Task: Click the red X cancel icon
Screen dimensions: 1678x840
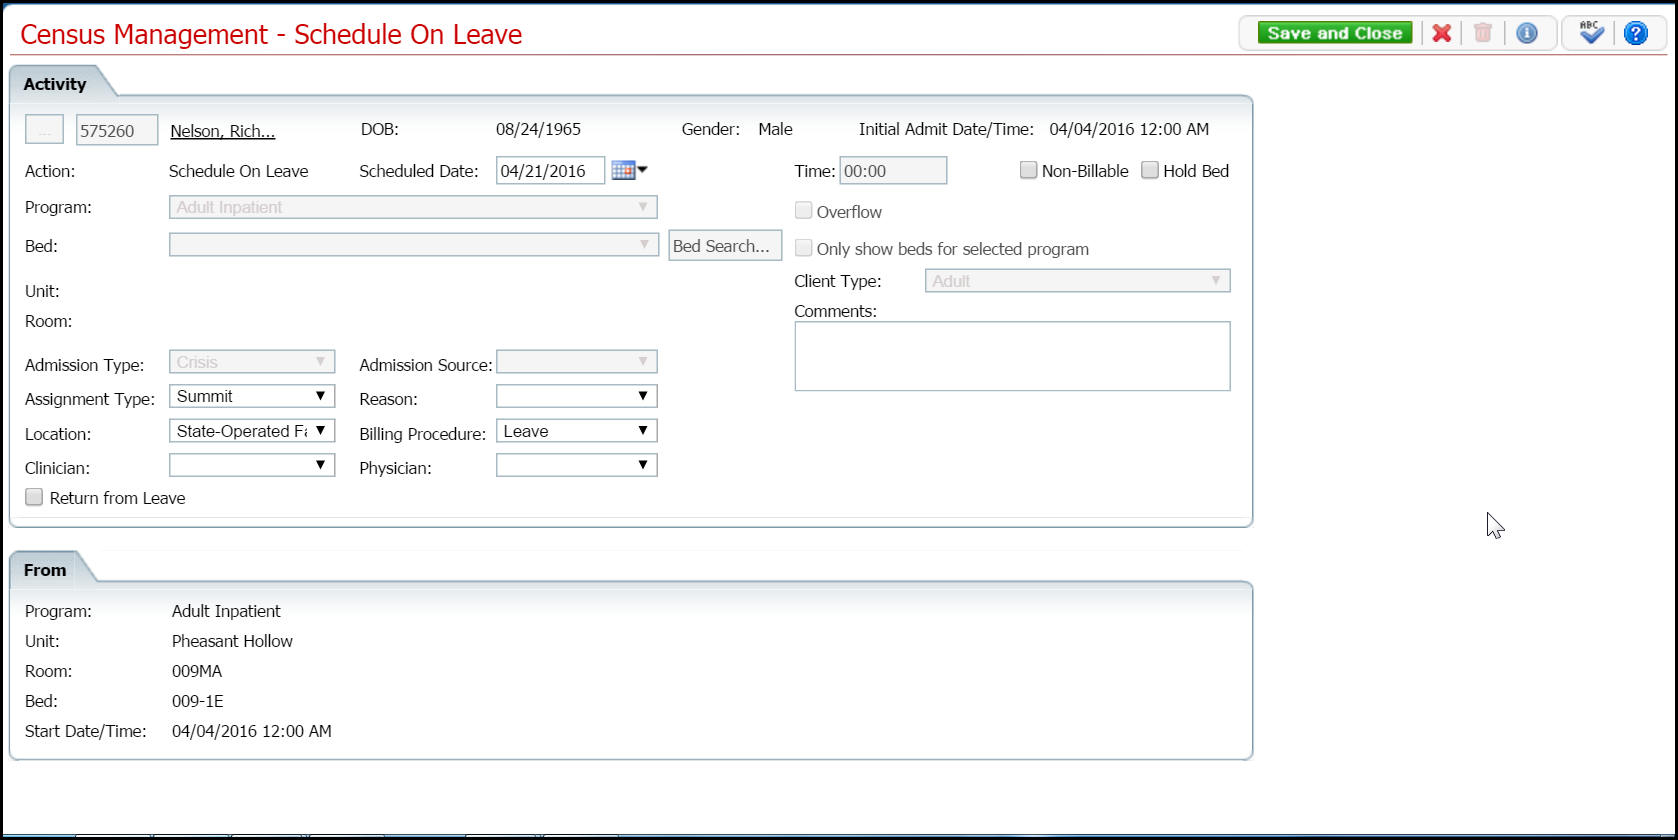Action: point(1441,33)
